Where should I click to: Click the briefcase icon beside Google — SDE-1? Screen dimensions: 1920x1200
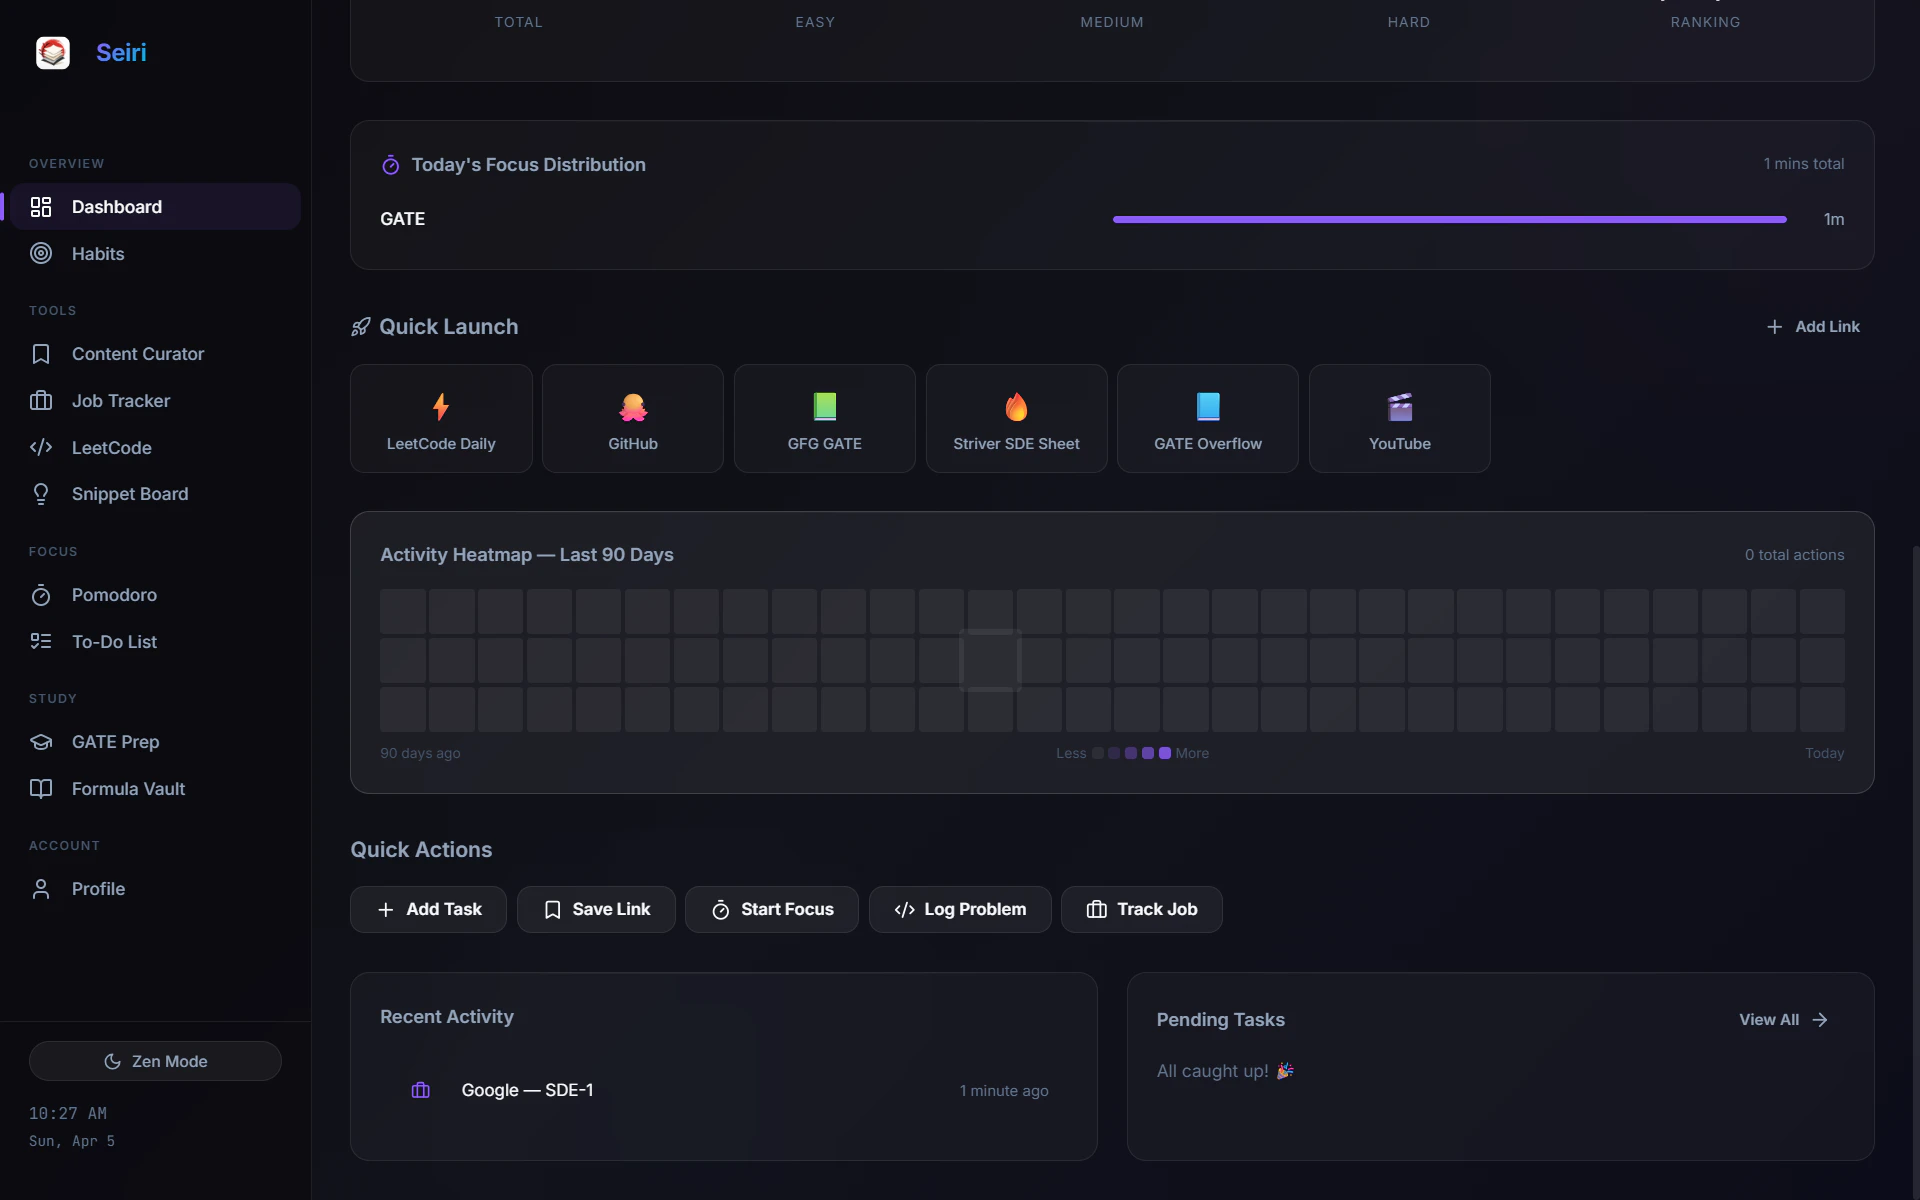click(421, 1090)
